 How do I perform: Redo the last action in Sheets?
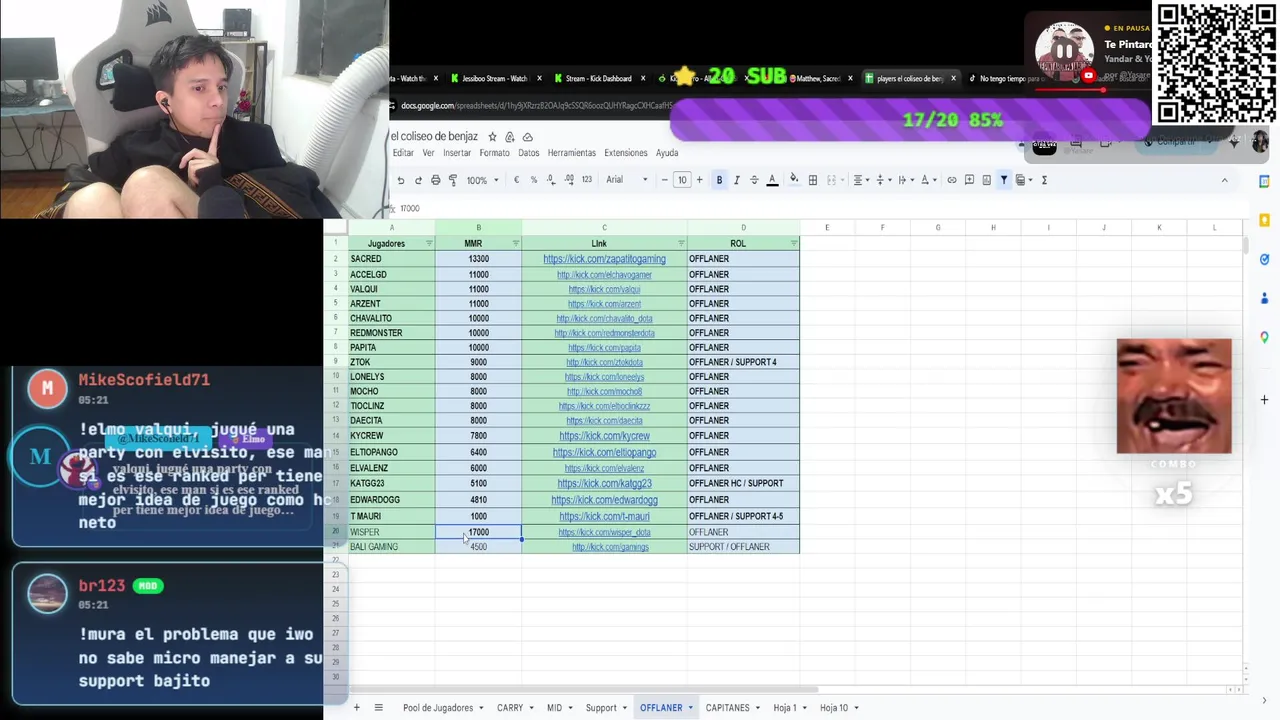418,180
